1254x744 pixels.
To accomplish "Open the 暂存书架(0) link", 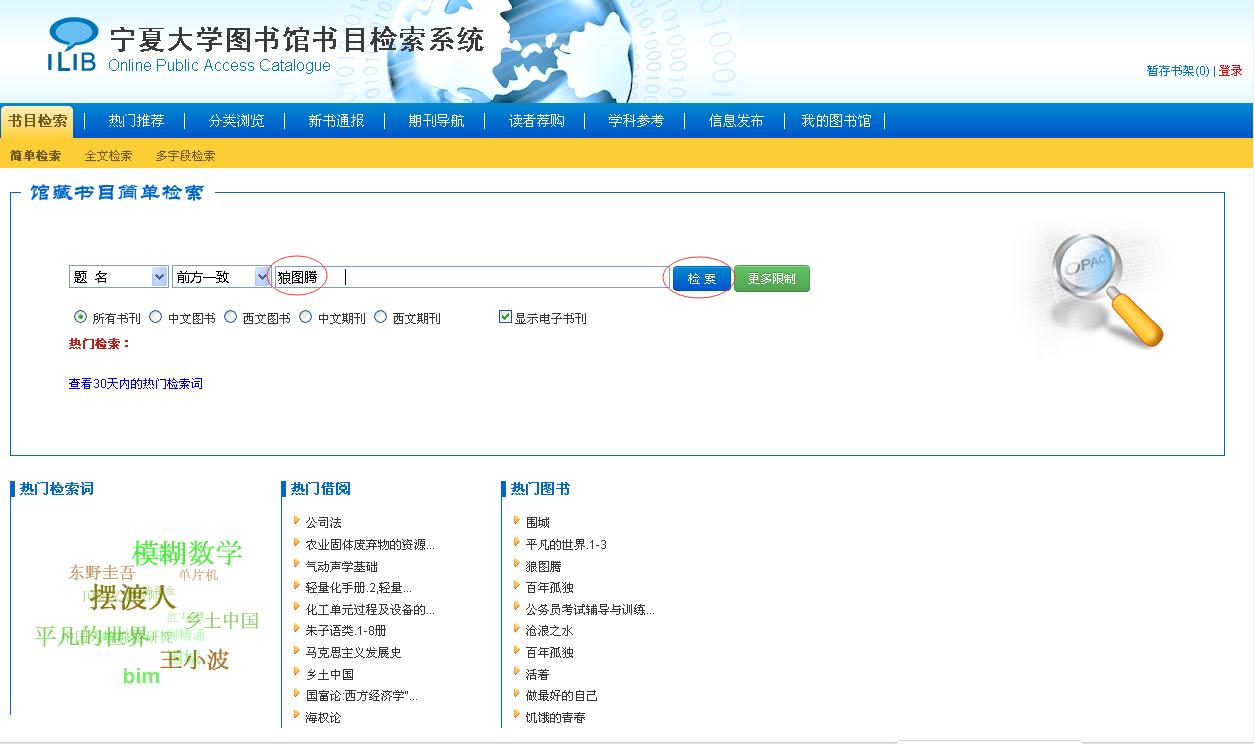I will pos(1178,71).
